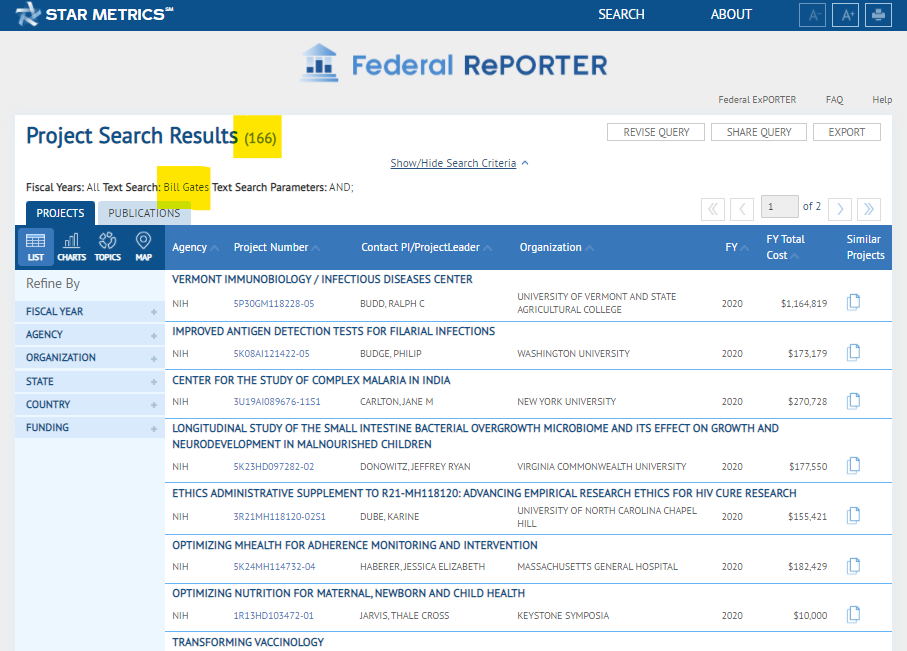The width and height of the screenshot is (907, 651).
Task: Decrease the font size with A- button
Action: [x=812, y=15]
